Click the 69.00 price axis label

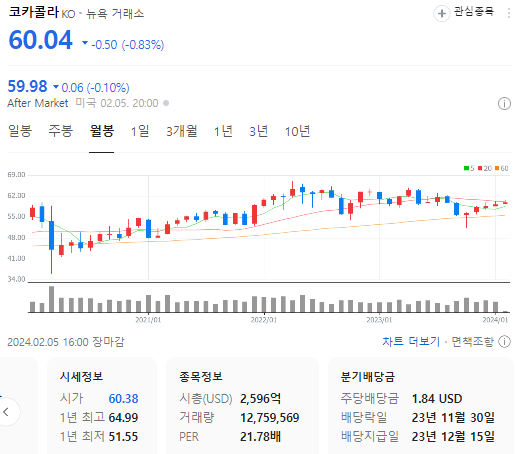tap(16, 175)
